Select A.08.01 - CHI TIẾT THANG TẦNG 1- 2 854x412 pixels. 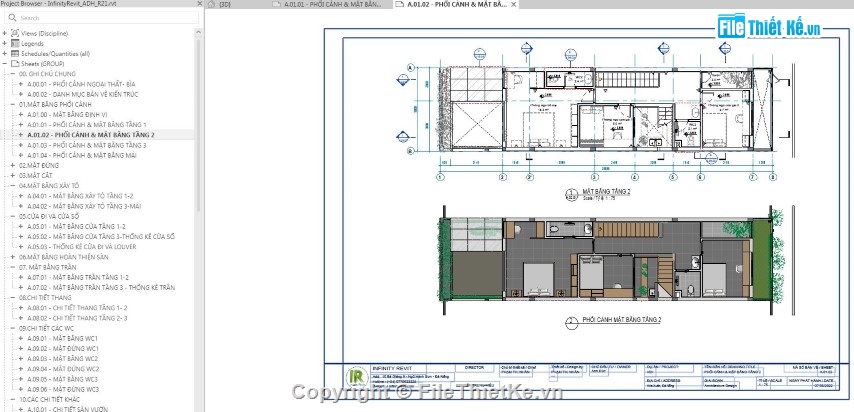[x=77, y=308]
